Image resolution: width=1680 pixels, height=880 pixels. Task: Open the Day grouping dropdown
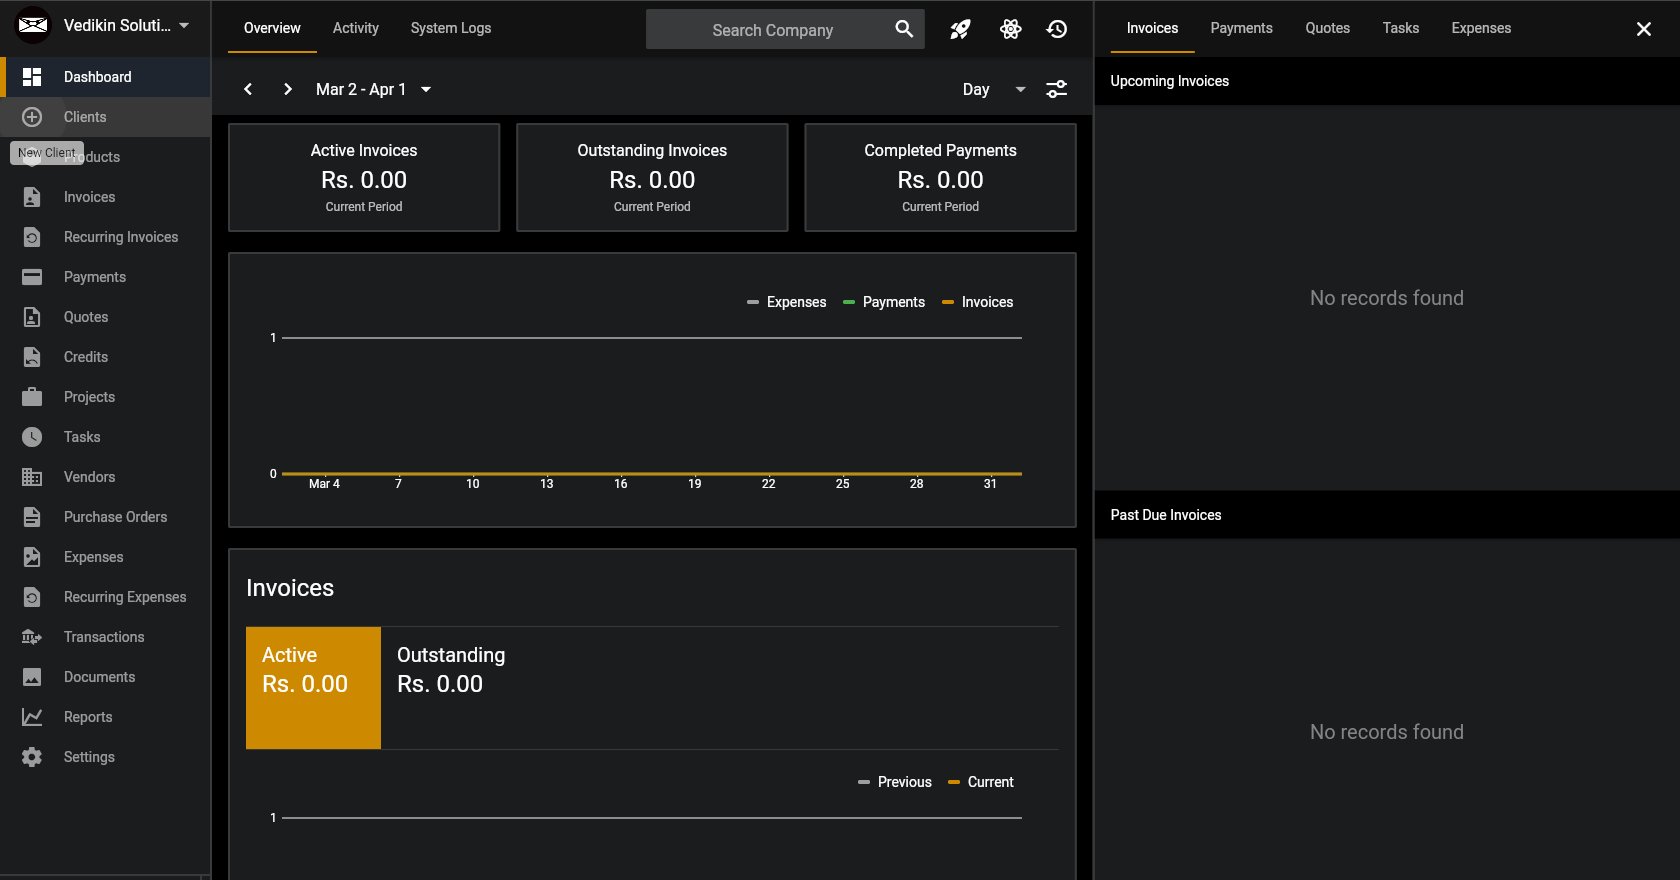coord(994,89)
